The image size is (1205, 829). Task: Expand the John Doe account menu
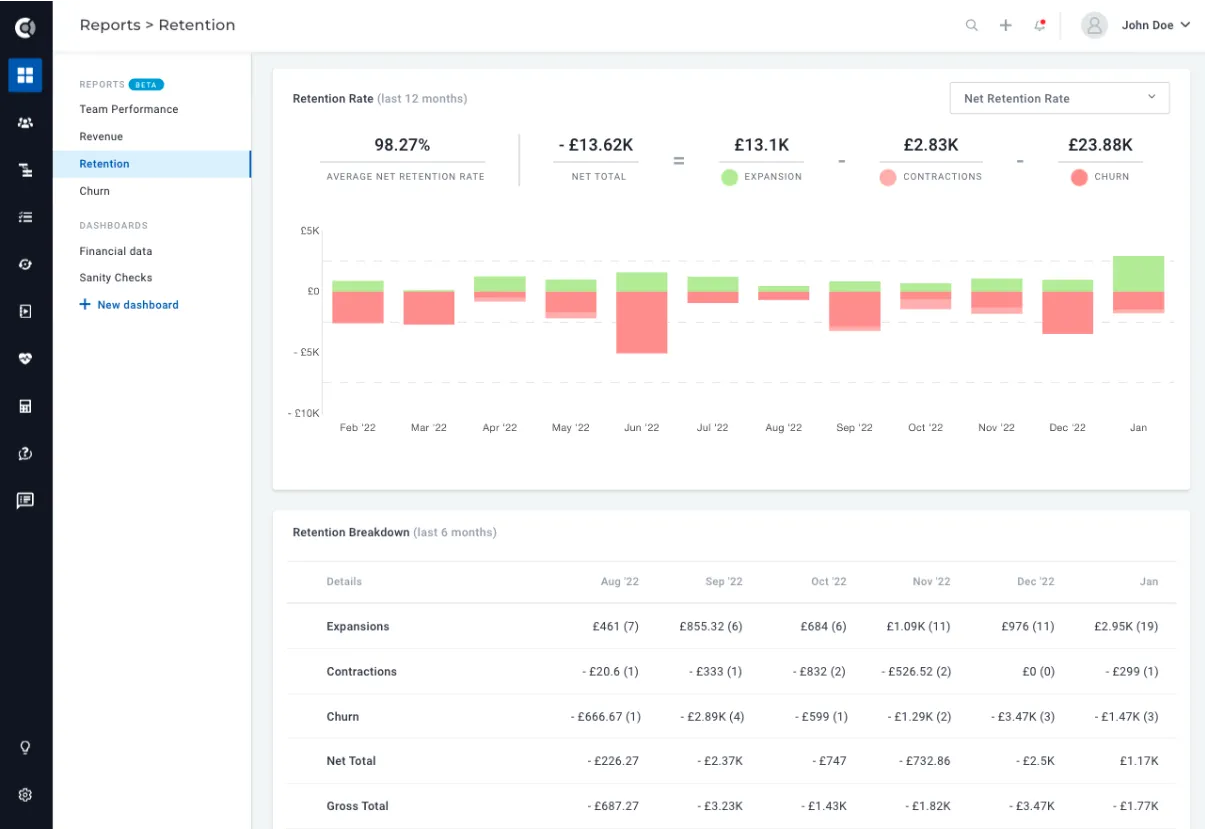tap(1156, 25)
